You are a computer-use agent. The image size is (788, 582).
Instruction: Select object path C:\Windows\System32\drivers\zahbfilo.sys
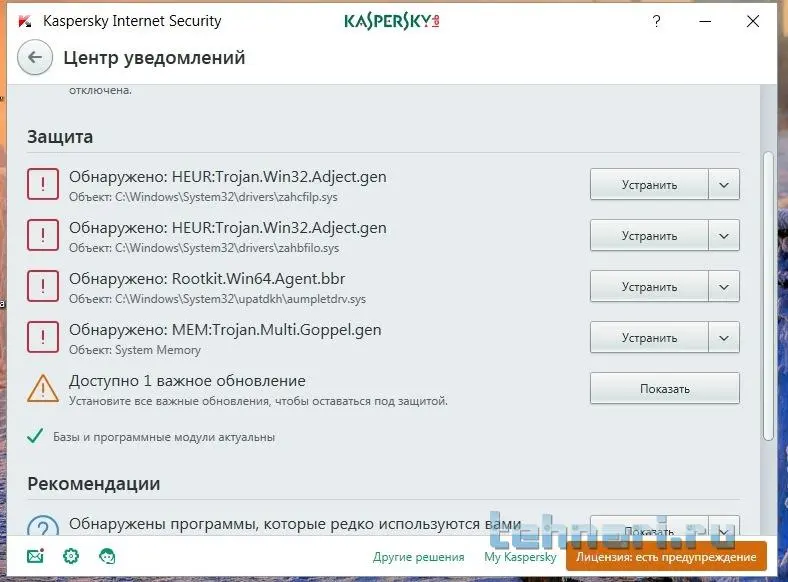coord(227,248)
